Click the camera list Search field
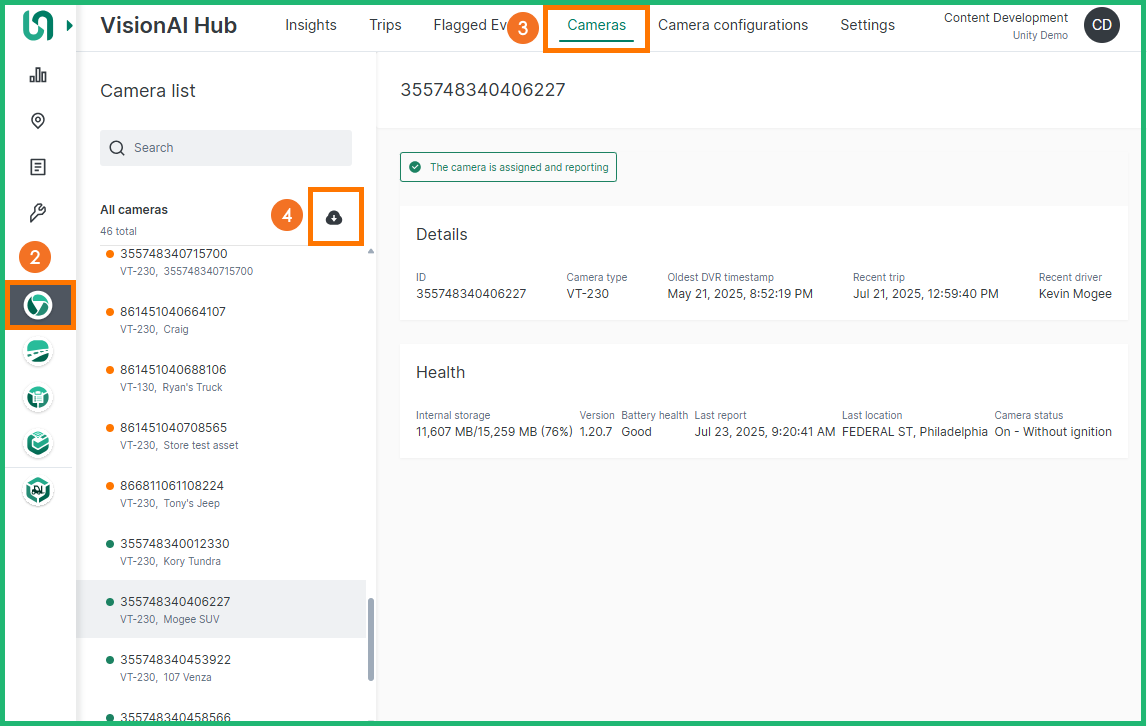Image resolution: width=1147 pixels, height=726 pixels. pos(226,148)
